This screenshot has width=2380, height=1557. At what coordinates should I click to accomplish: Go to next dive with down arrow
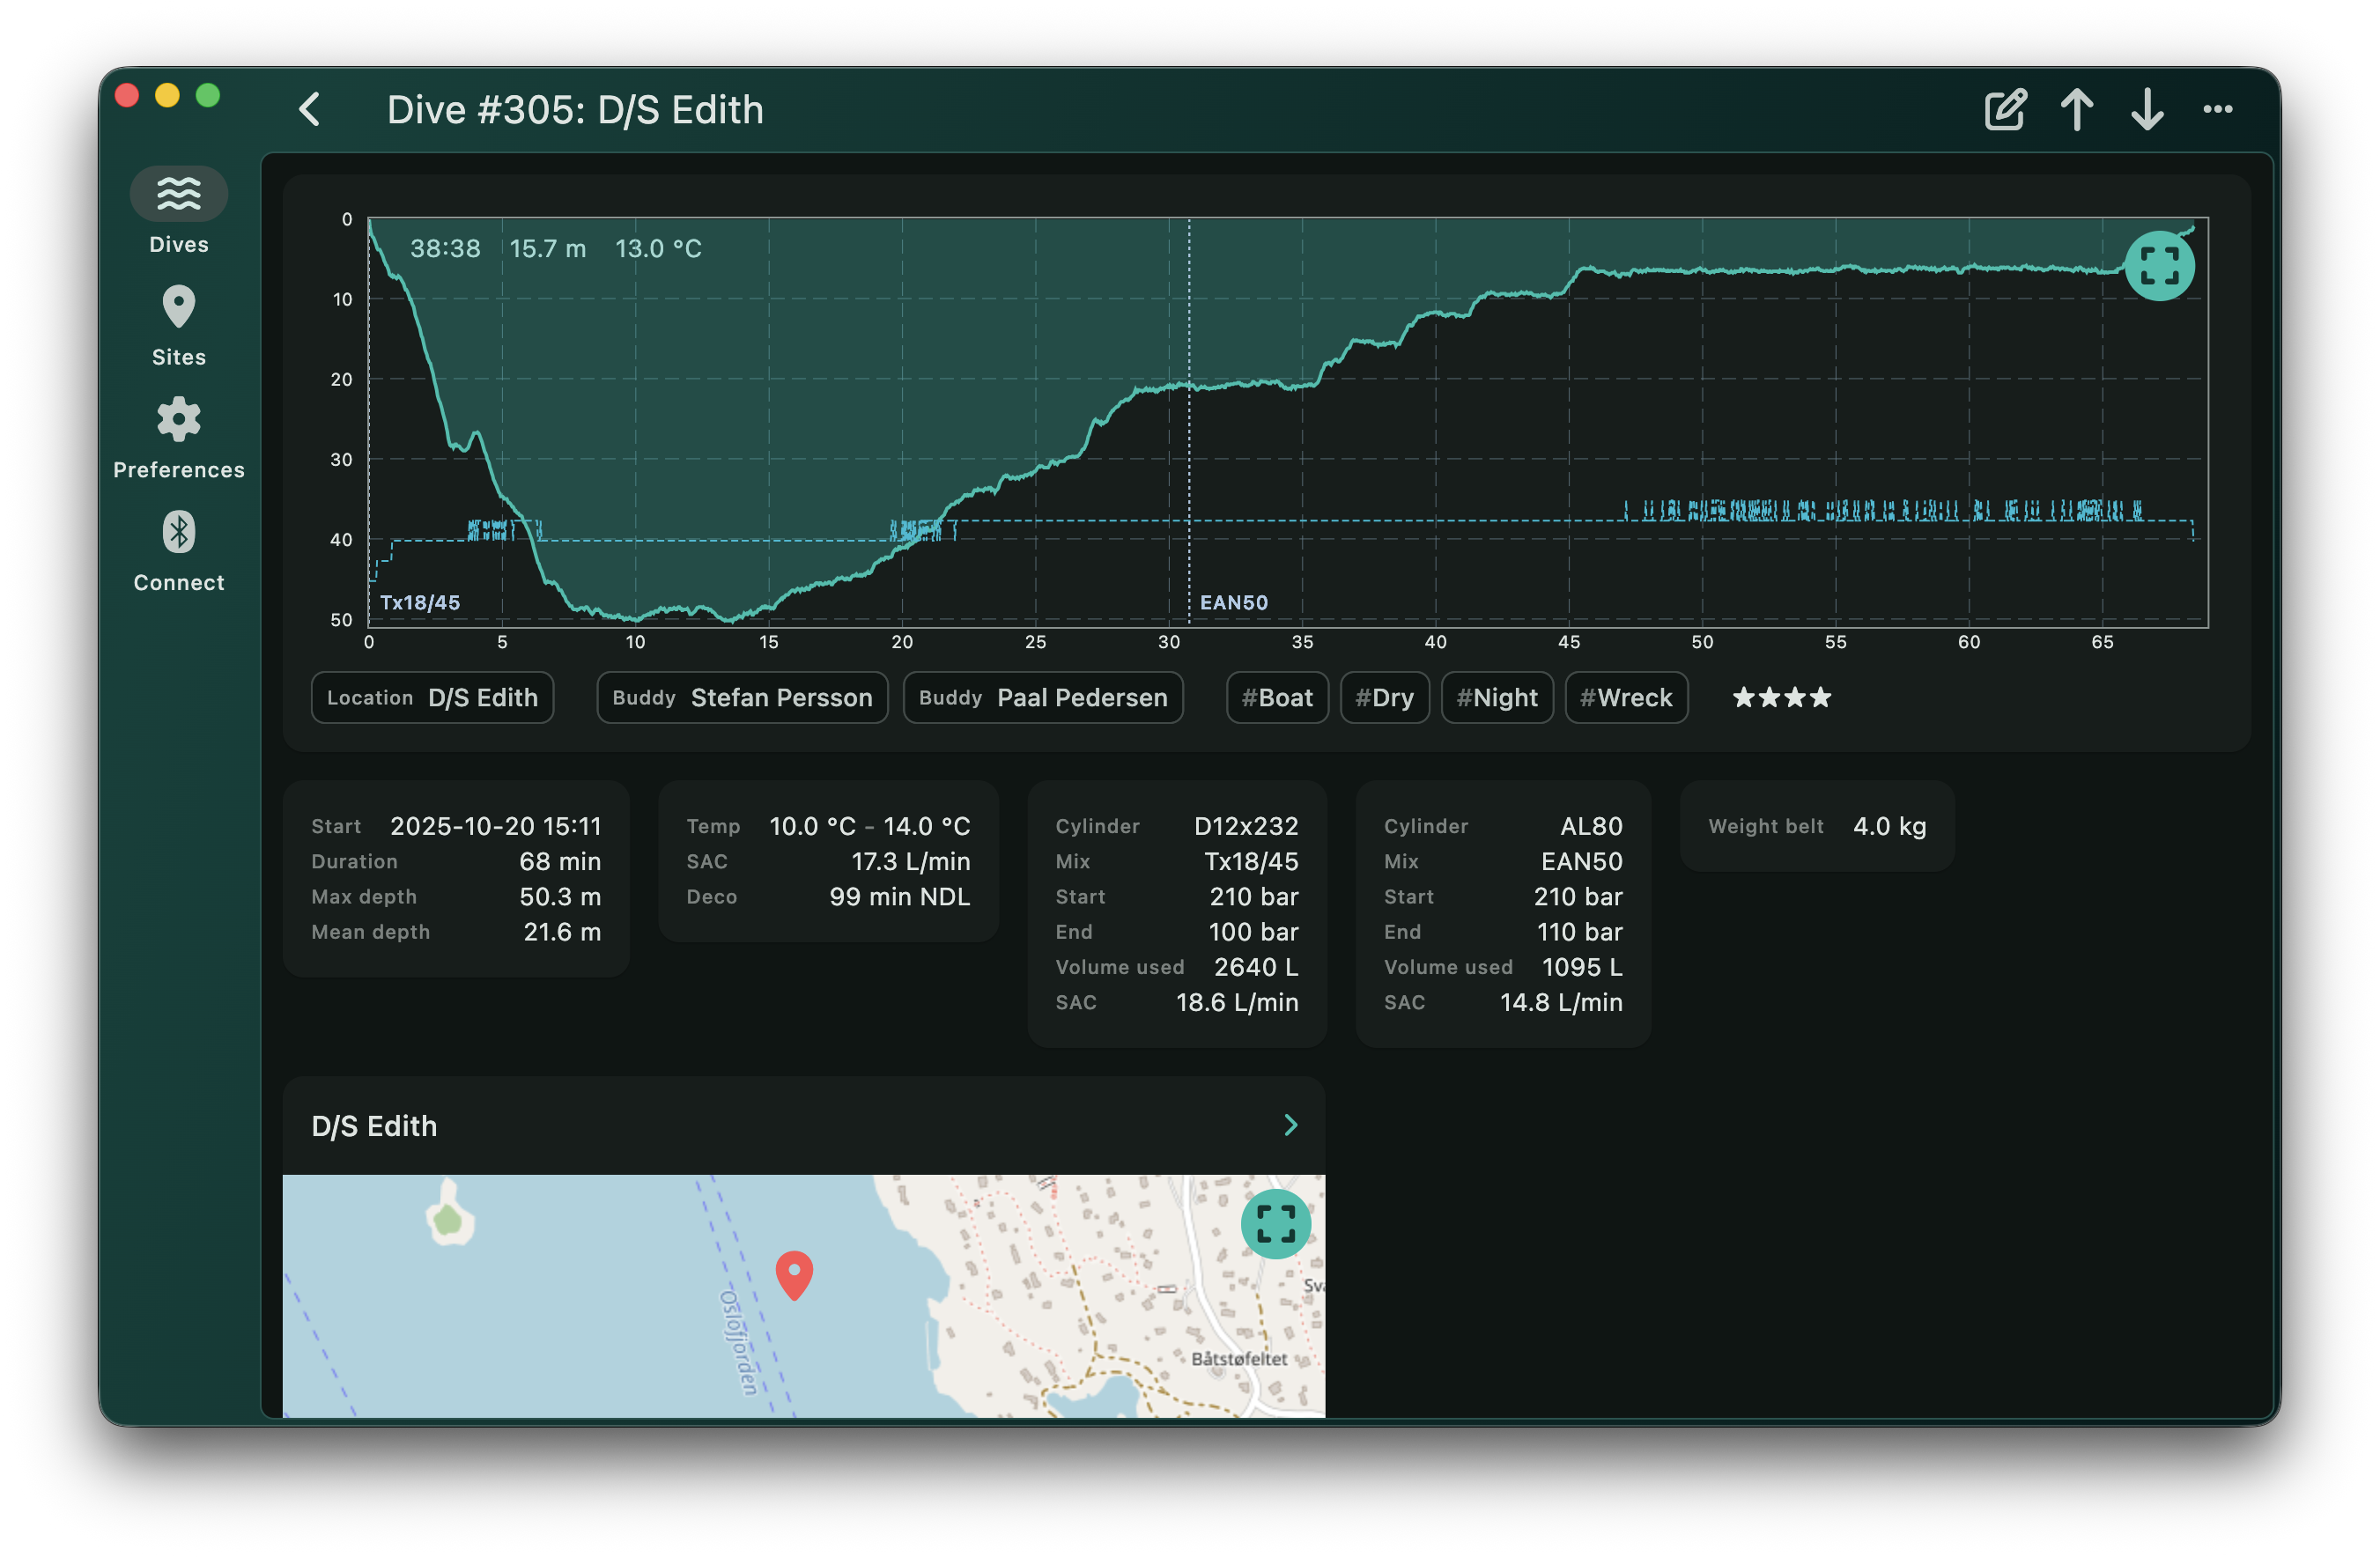click(2147, 110)
